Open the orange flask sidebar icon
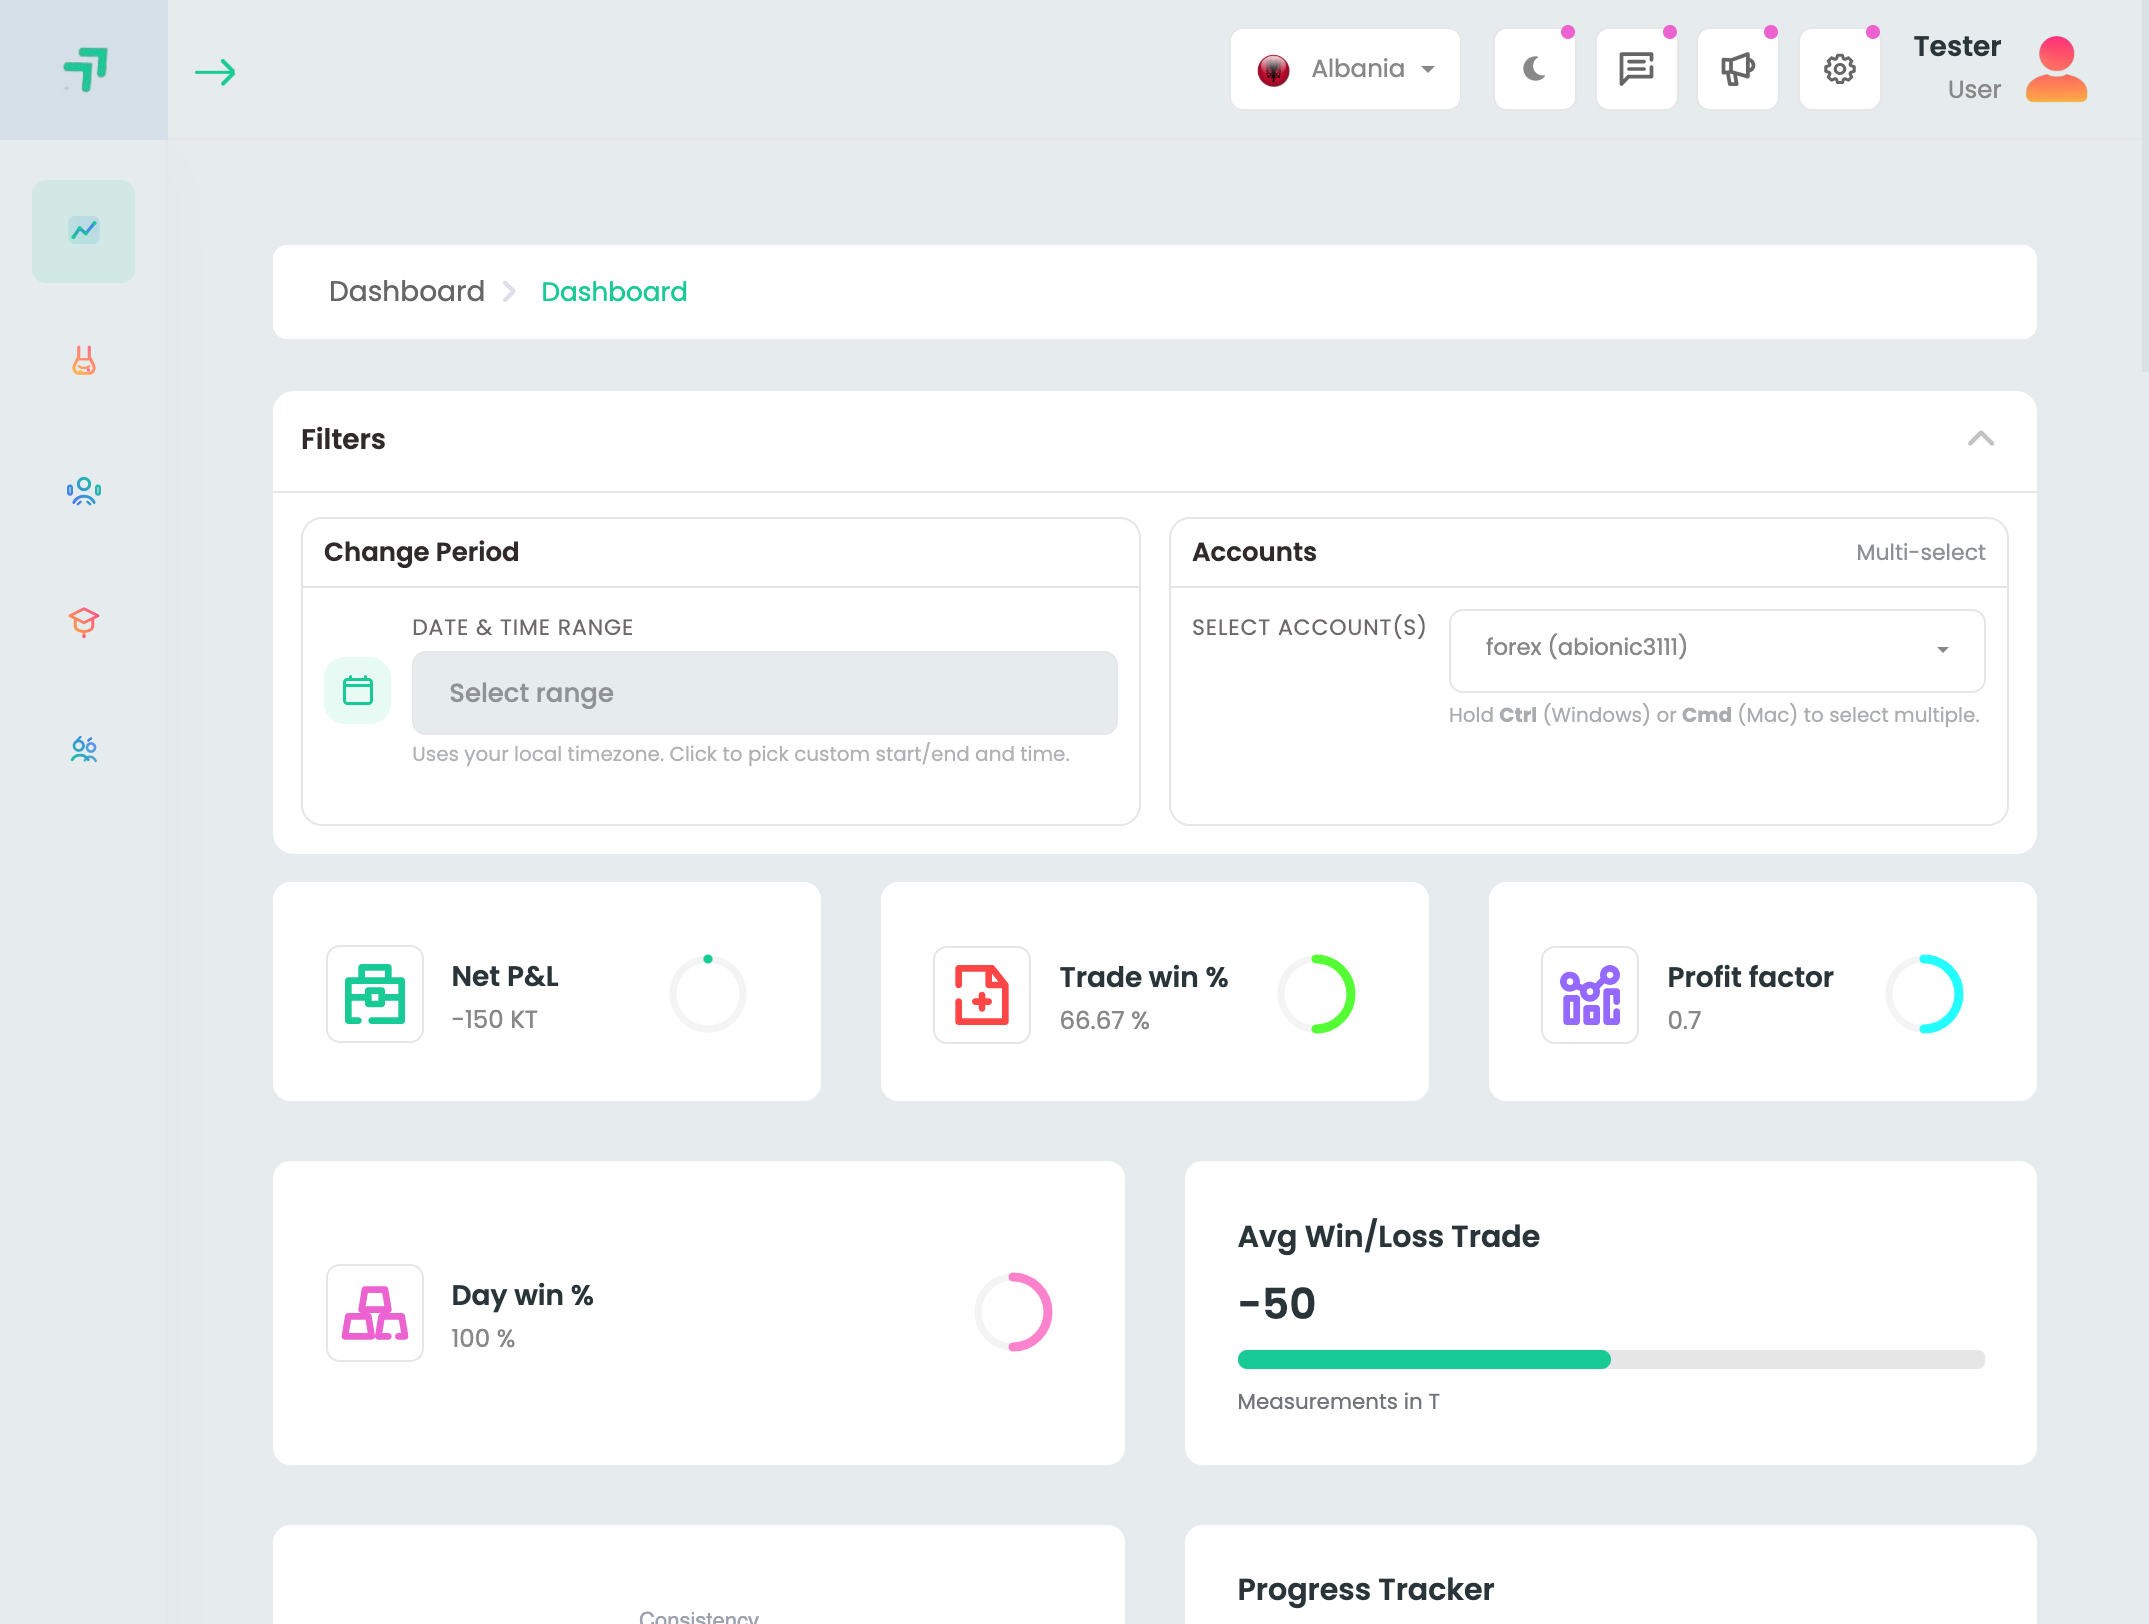The height and width of the screenshot is (1624, 2149). (x=84, y=361)
